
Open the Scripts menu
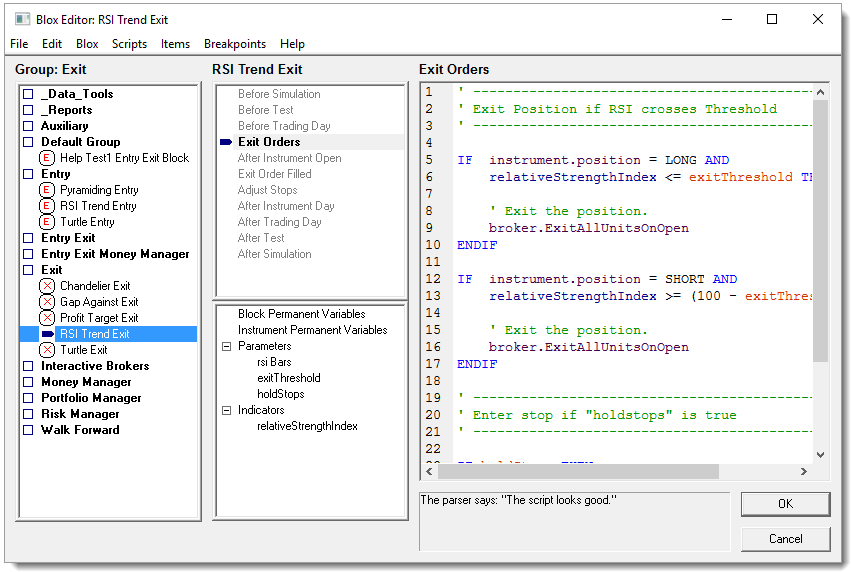tap(129, 44)
